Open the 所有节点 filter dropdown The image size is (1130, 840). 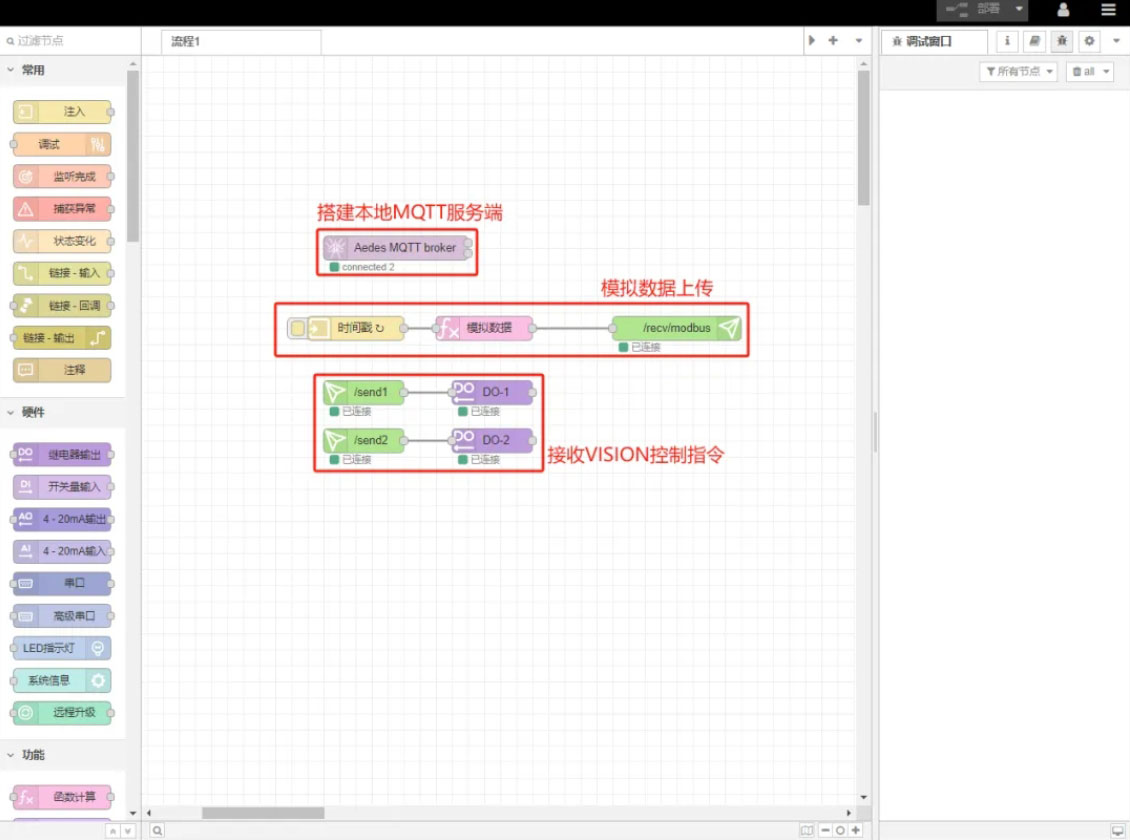1018,72
